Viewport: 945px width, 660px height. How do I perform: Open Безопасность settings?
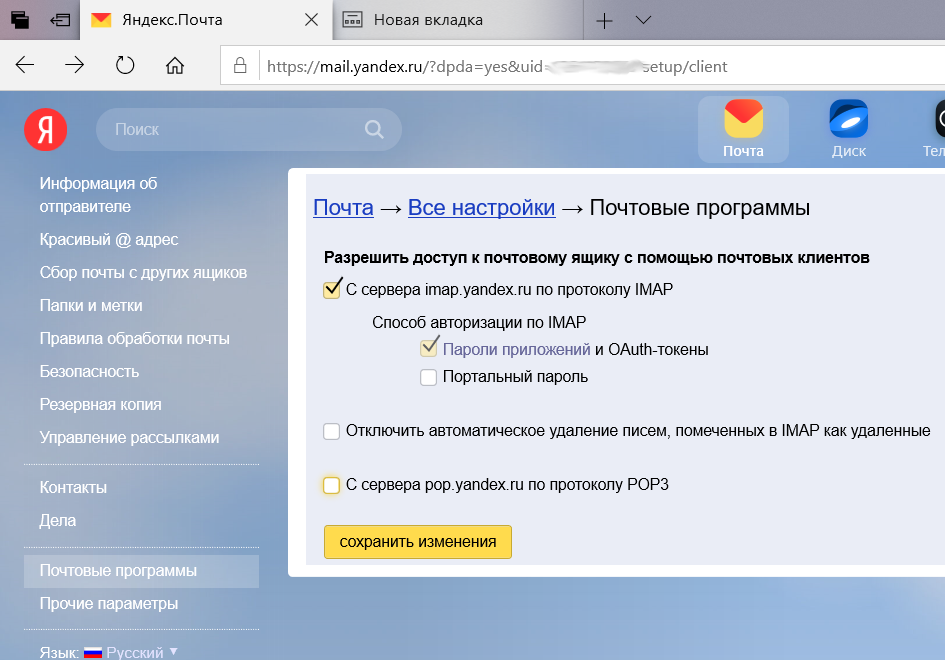click(x=89, y=371)
